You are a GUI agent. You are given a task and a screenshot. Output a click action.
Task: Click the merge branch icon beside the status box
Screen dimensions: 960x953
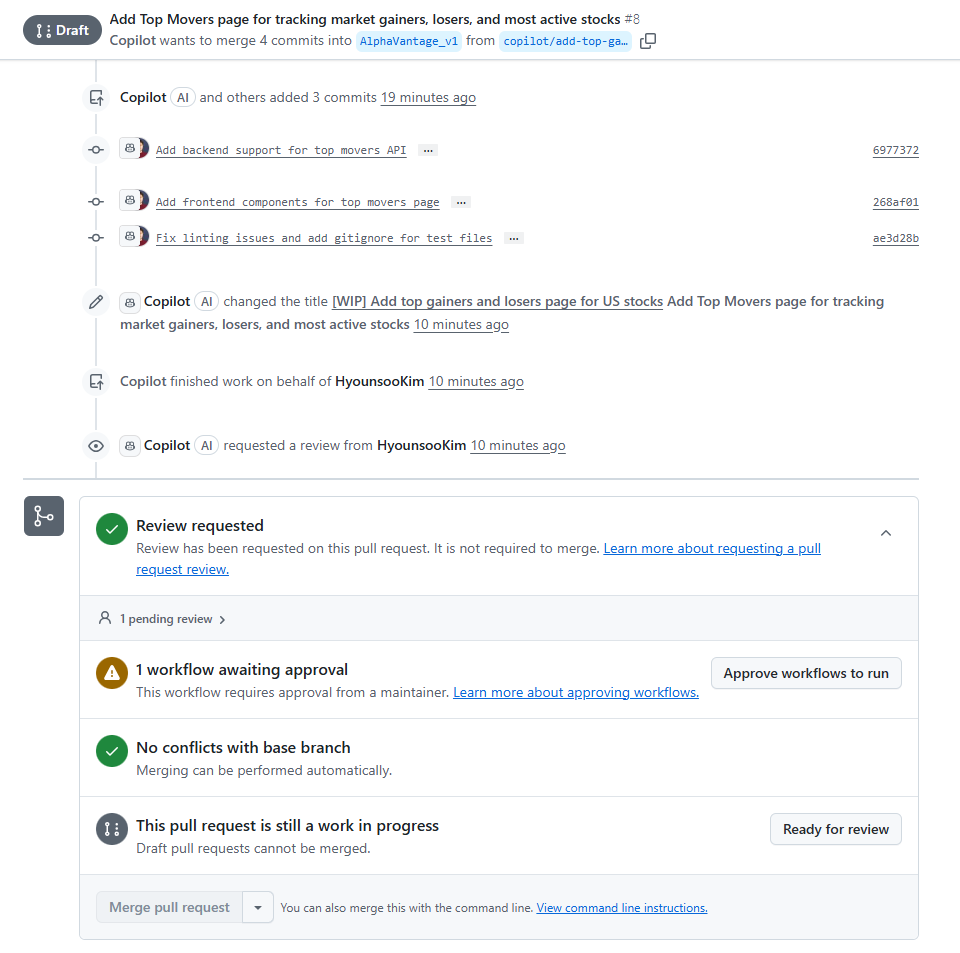point(44,516)
